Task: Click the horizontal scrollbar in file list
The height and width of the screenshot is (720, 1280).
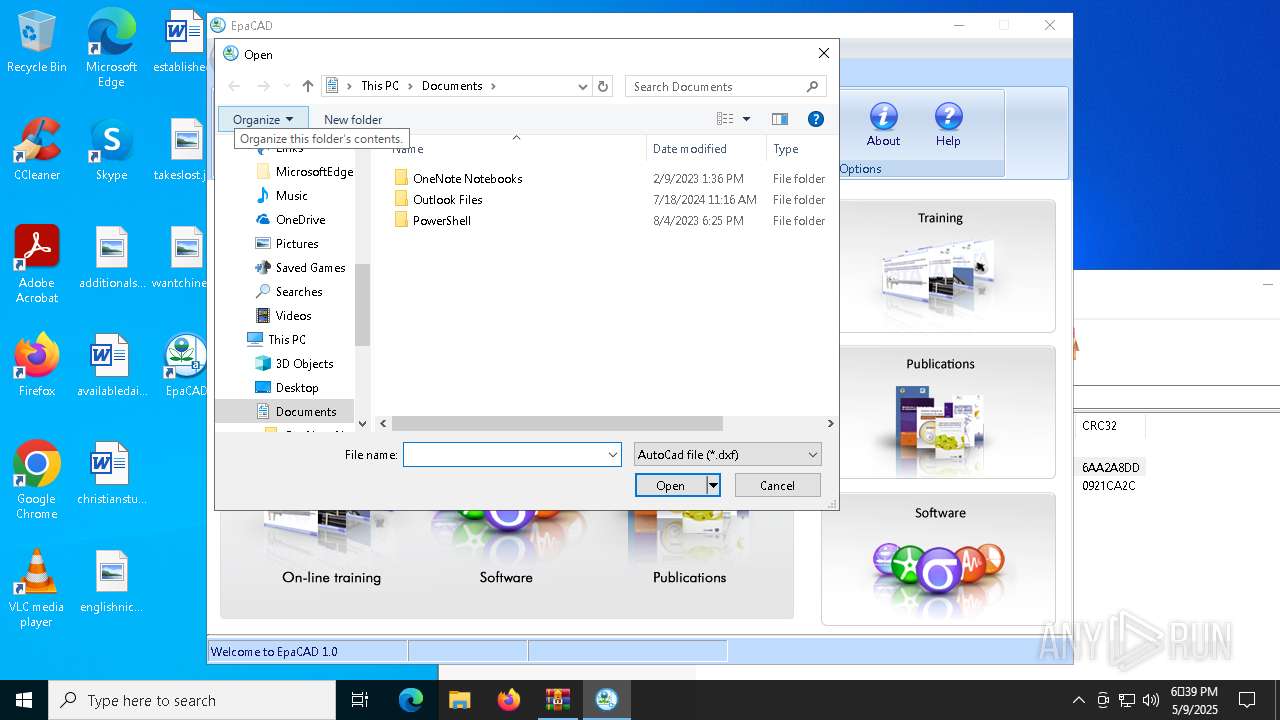Action: (556, 423)
